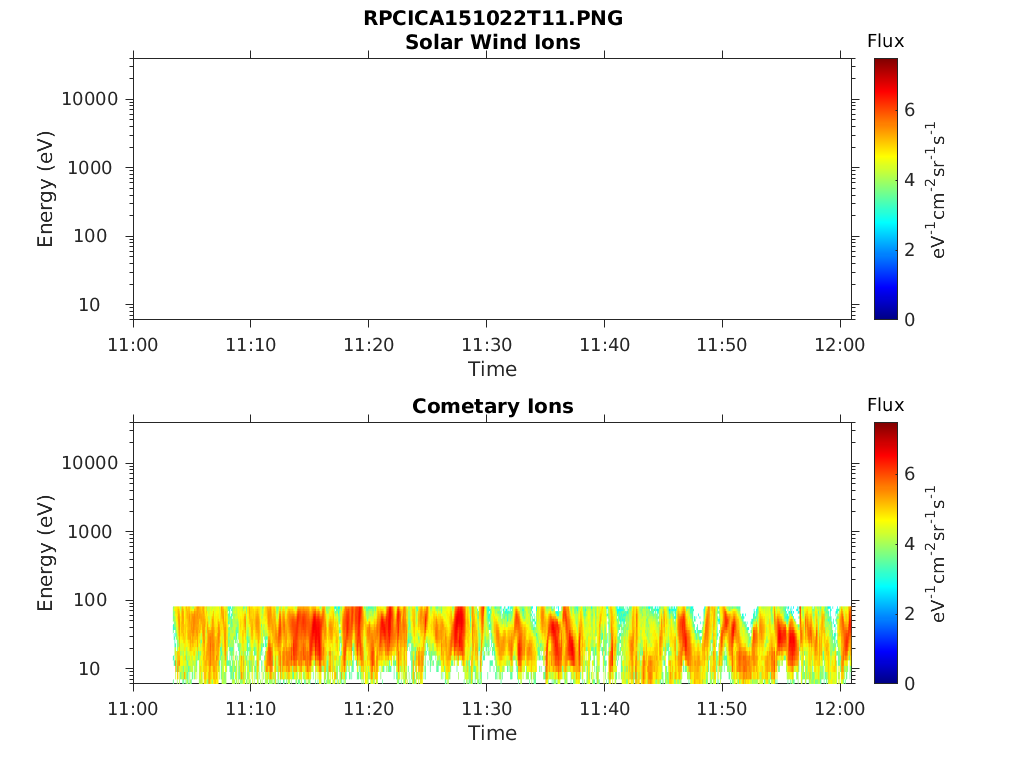Click the Time axis label under Solar Wind plot
1024x768 pixels.
tap(492, 369)
